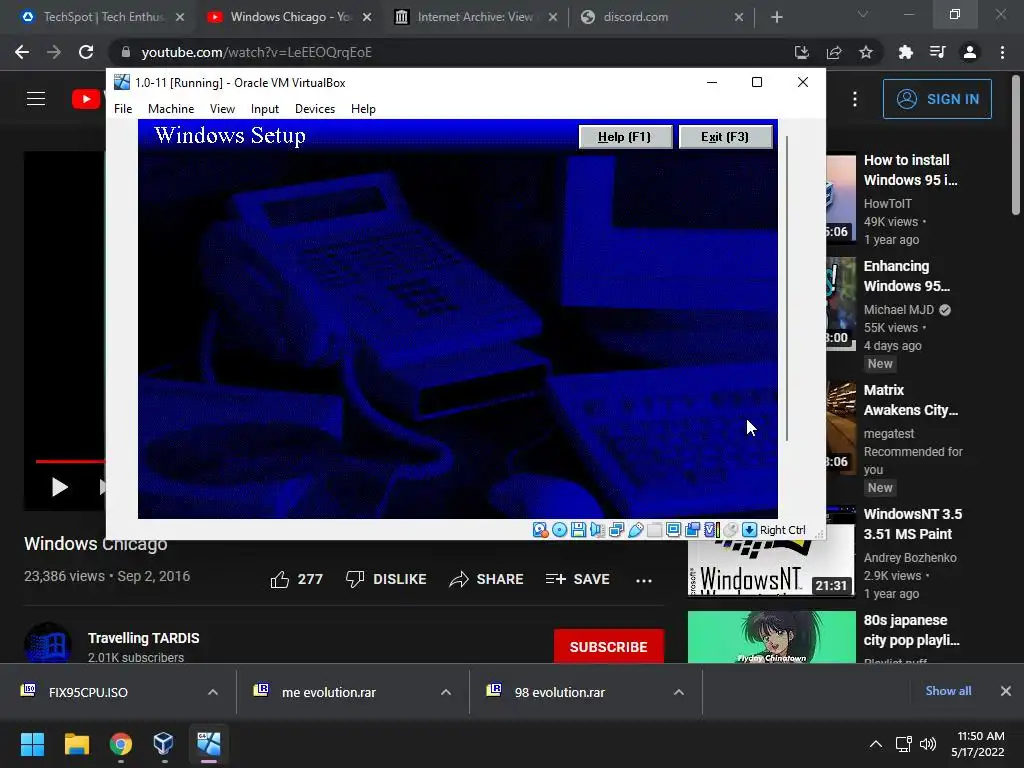Open Enhancing Windows 95 video by Michael MJD
Screen dimensions: 1024x768
(x=906, y=276)
